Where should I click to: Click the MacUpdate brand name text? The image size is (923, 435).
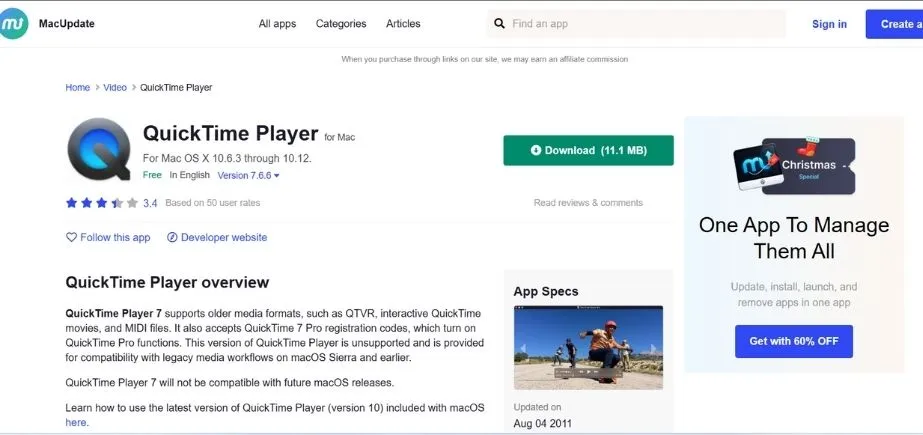point(67,24)
